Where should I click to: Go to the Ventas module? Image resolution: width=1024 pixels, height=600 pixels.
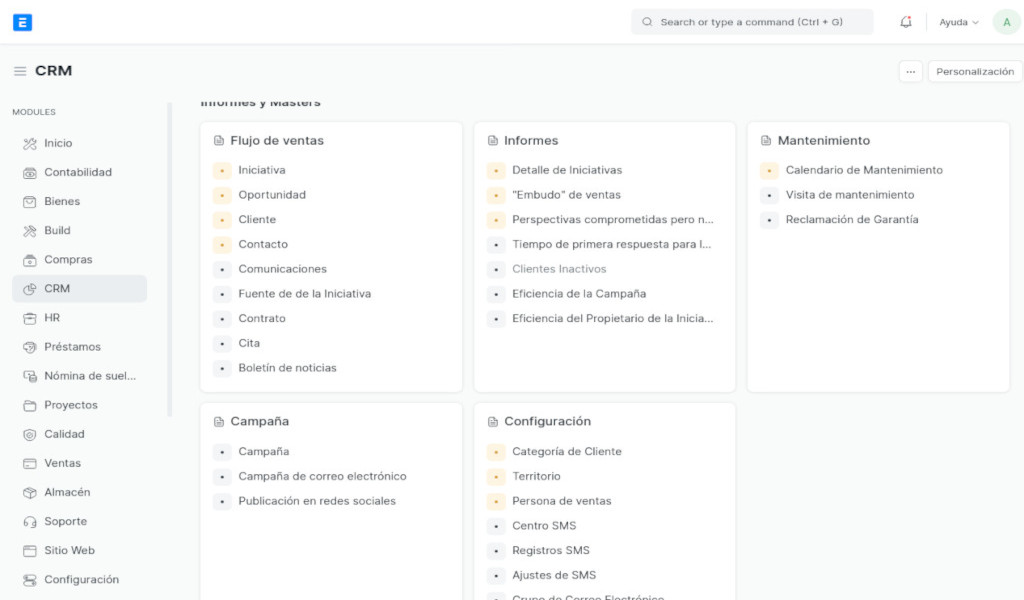[62, 464]
